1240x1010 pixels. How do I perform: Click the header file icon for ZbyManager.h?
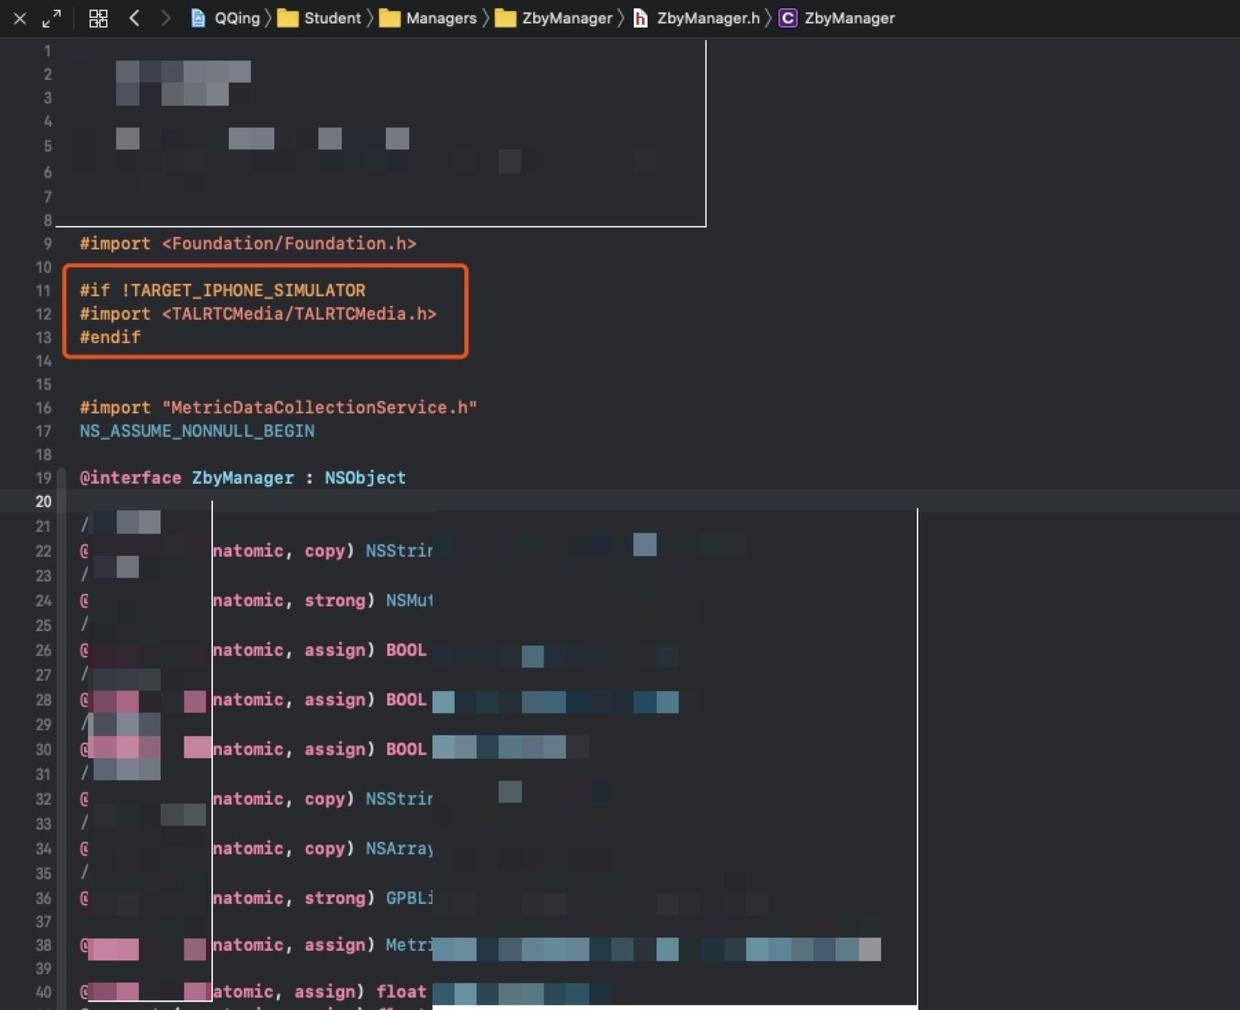point(640,18)
